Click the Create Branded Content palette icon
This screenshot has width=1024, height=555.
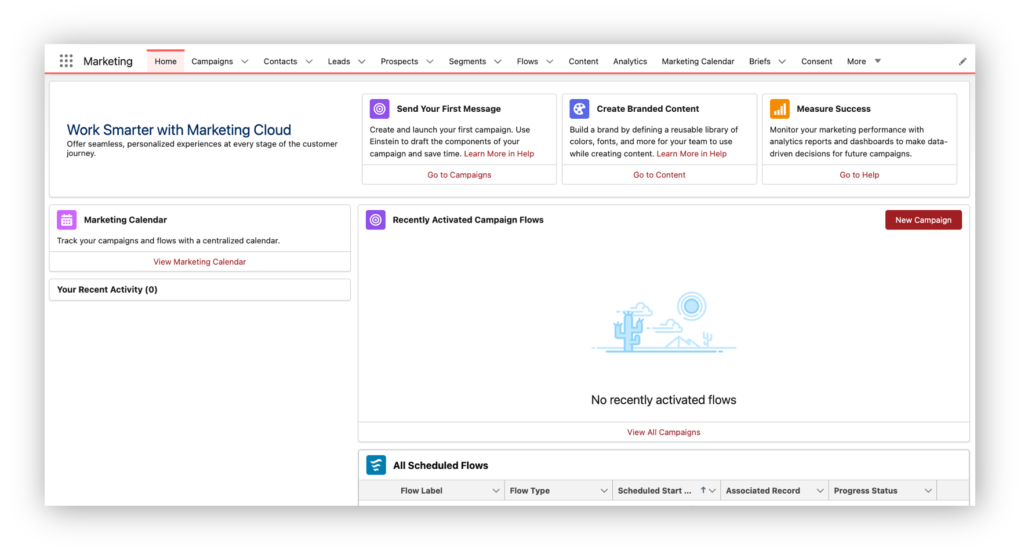tap(579, 108)
